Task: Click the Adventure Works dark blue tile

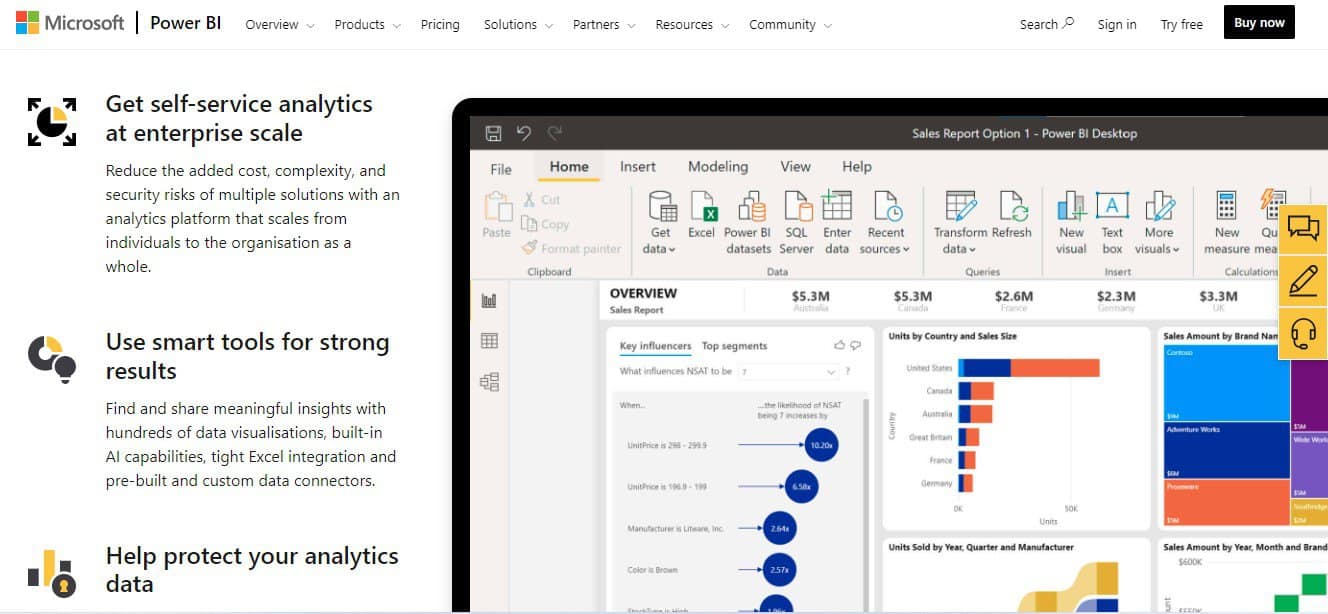Action: coord(1226,451)
